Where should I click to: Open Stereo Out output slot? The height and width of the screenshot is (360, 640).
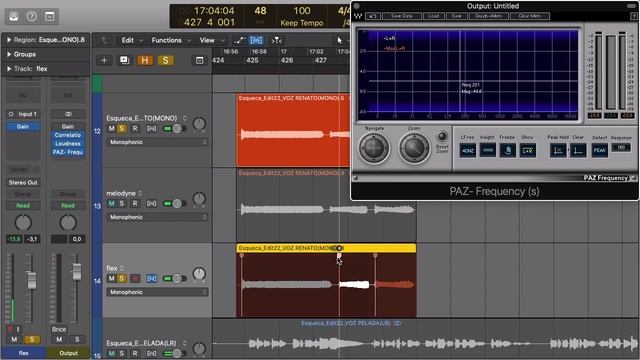[23, 182]
